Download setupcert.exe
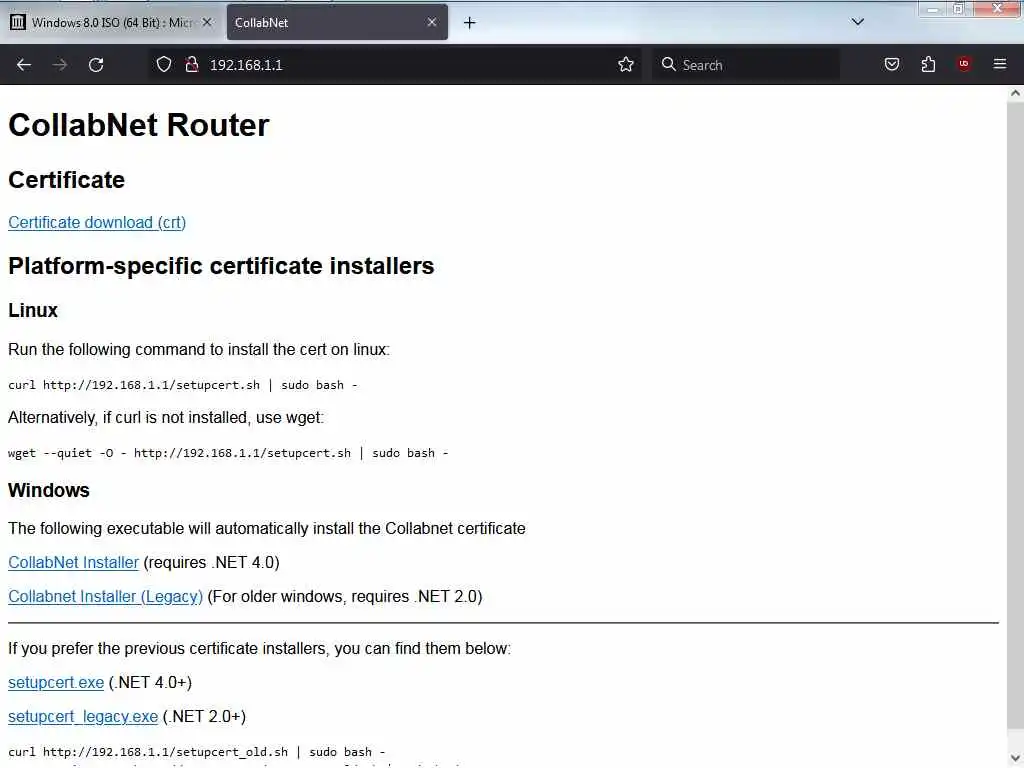The width and height of the screenshot is (1024, 768). (56, 683)
